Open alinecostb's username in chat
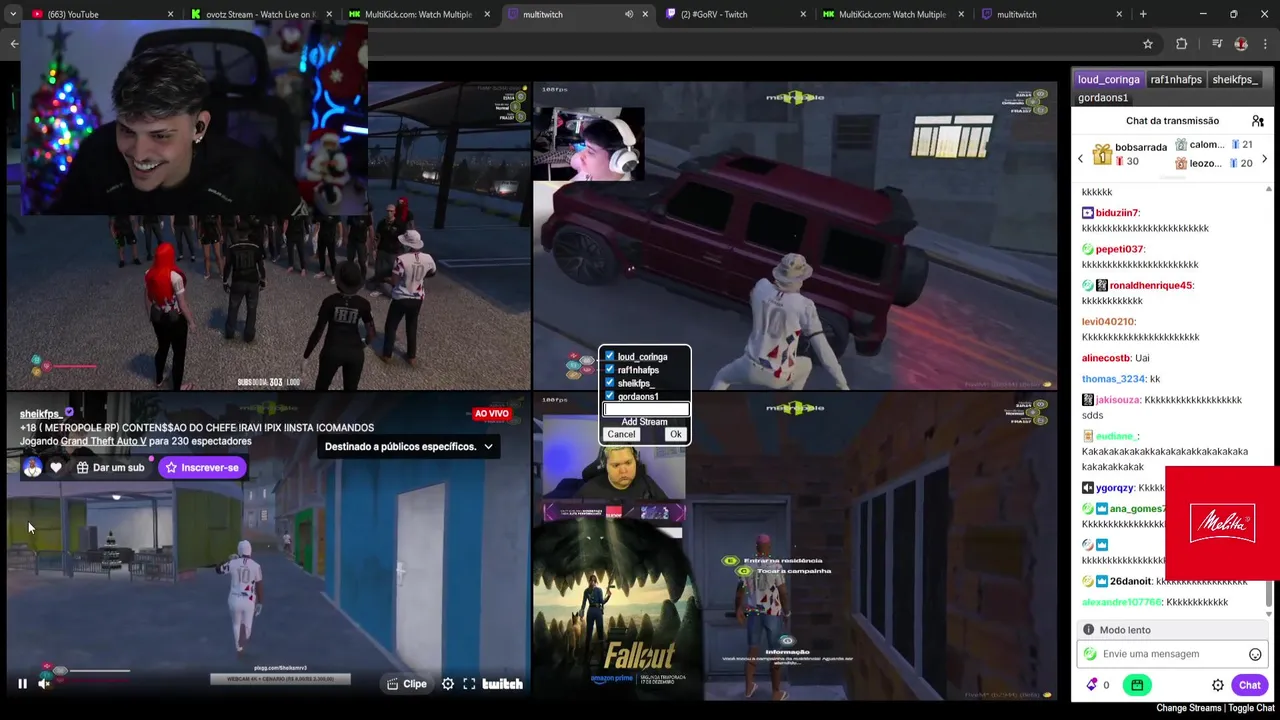The image size is (1280, 720). (1106, 358)
